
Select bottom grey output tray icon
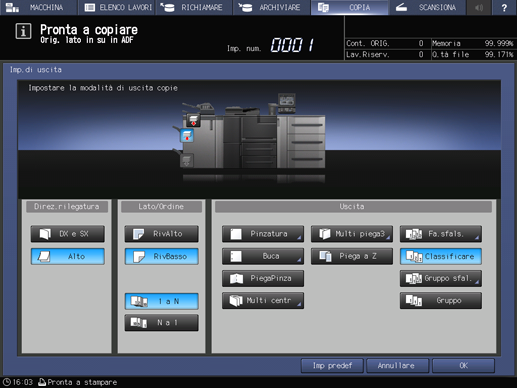click(x=187, y=161)
